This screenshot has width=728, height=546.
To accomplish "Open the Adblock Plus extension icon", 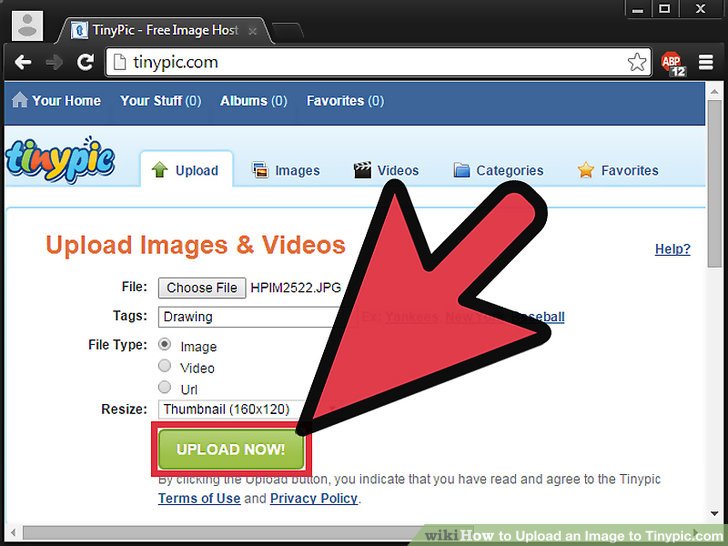I will pyautogui.click(x=673, y=63).
